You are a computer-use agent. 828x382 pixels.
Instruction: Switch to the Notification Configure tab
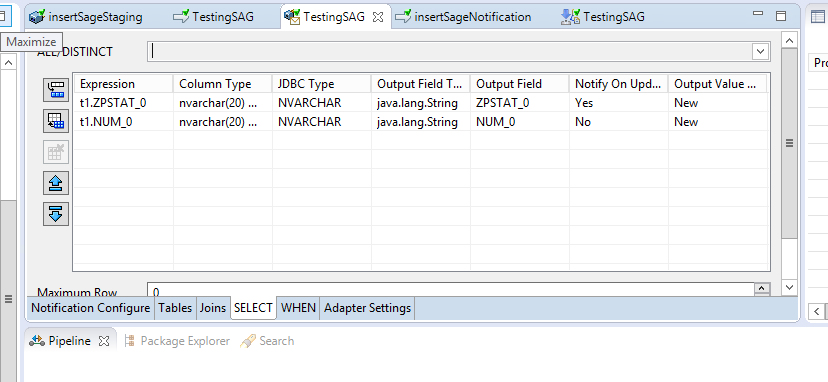[91, 308]
